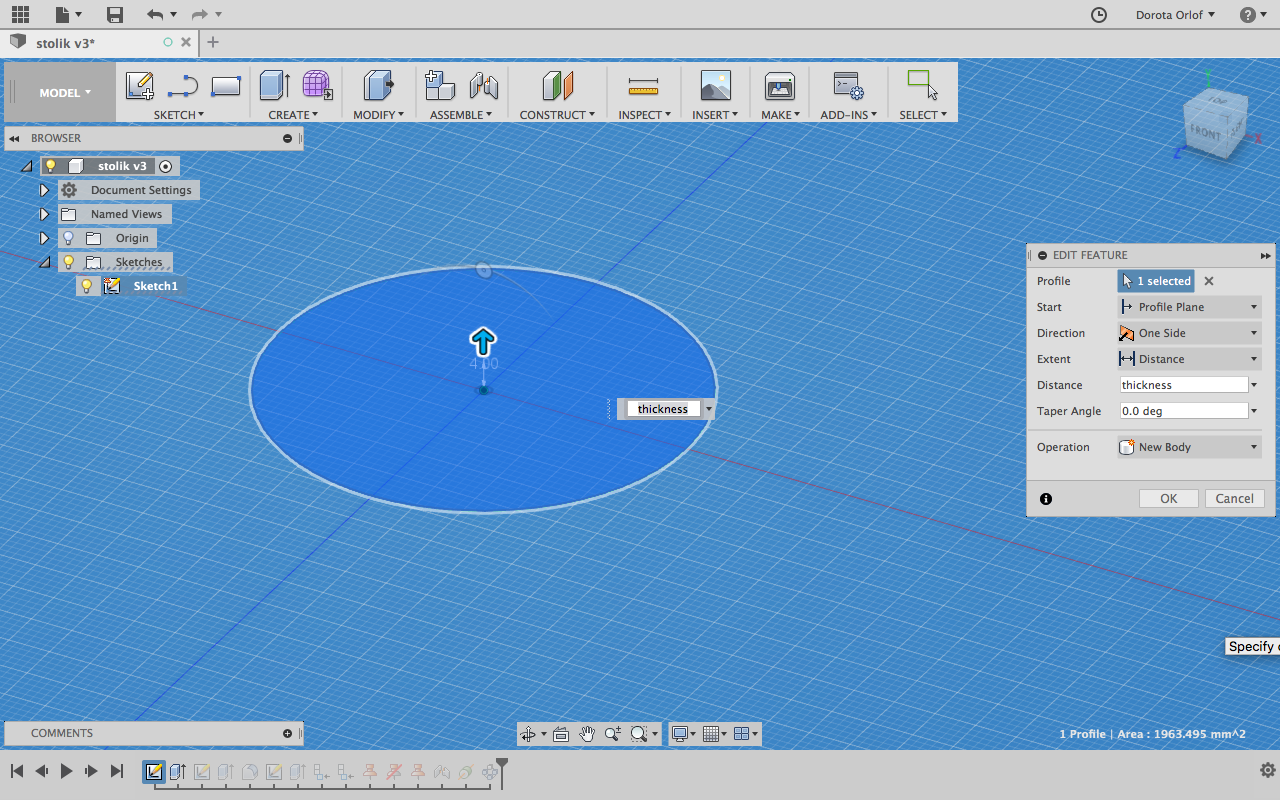Viewport: 1280px width, 800px height.
Task: Select the Pan hand tool
Action: (587, 734)
